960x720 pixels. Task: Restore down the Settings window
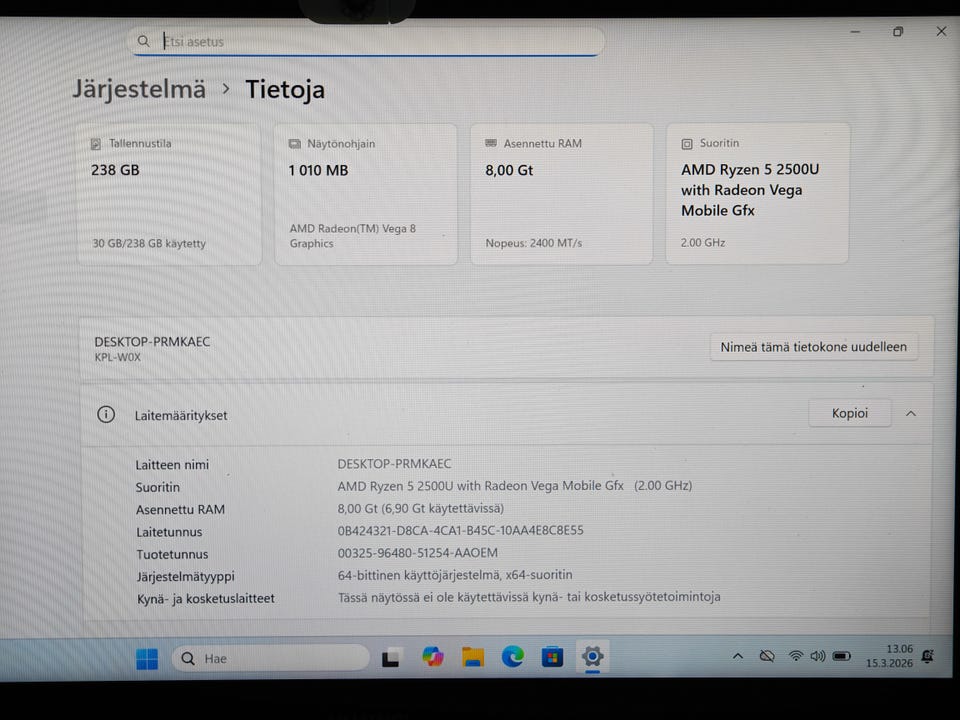click(x=898, y=32)
